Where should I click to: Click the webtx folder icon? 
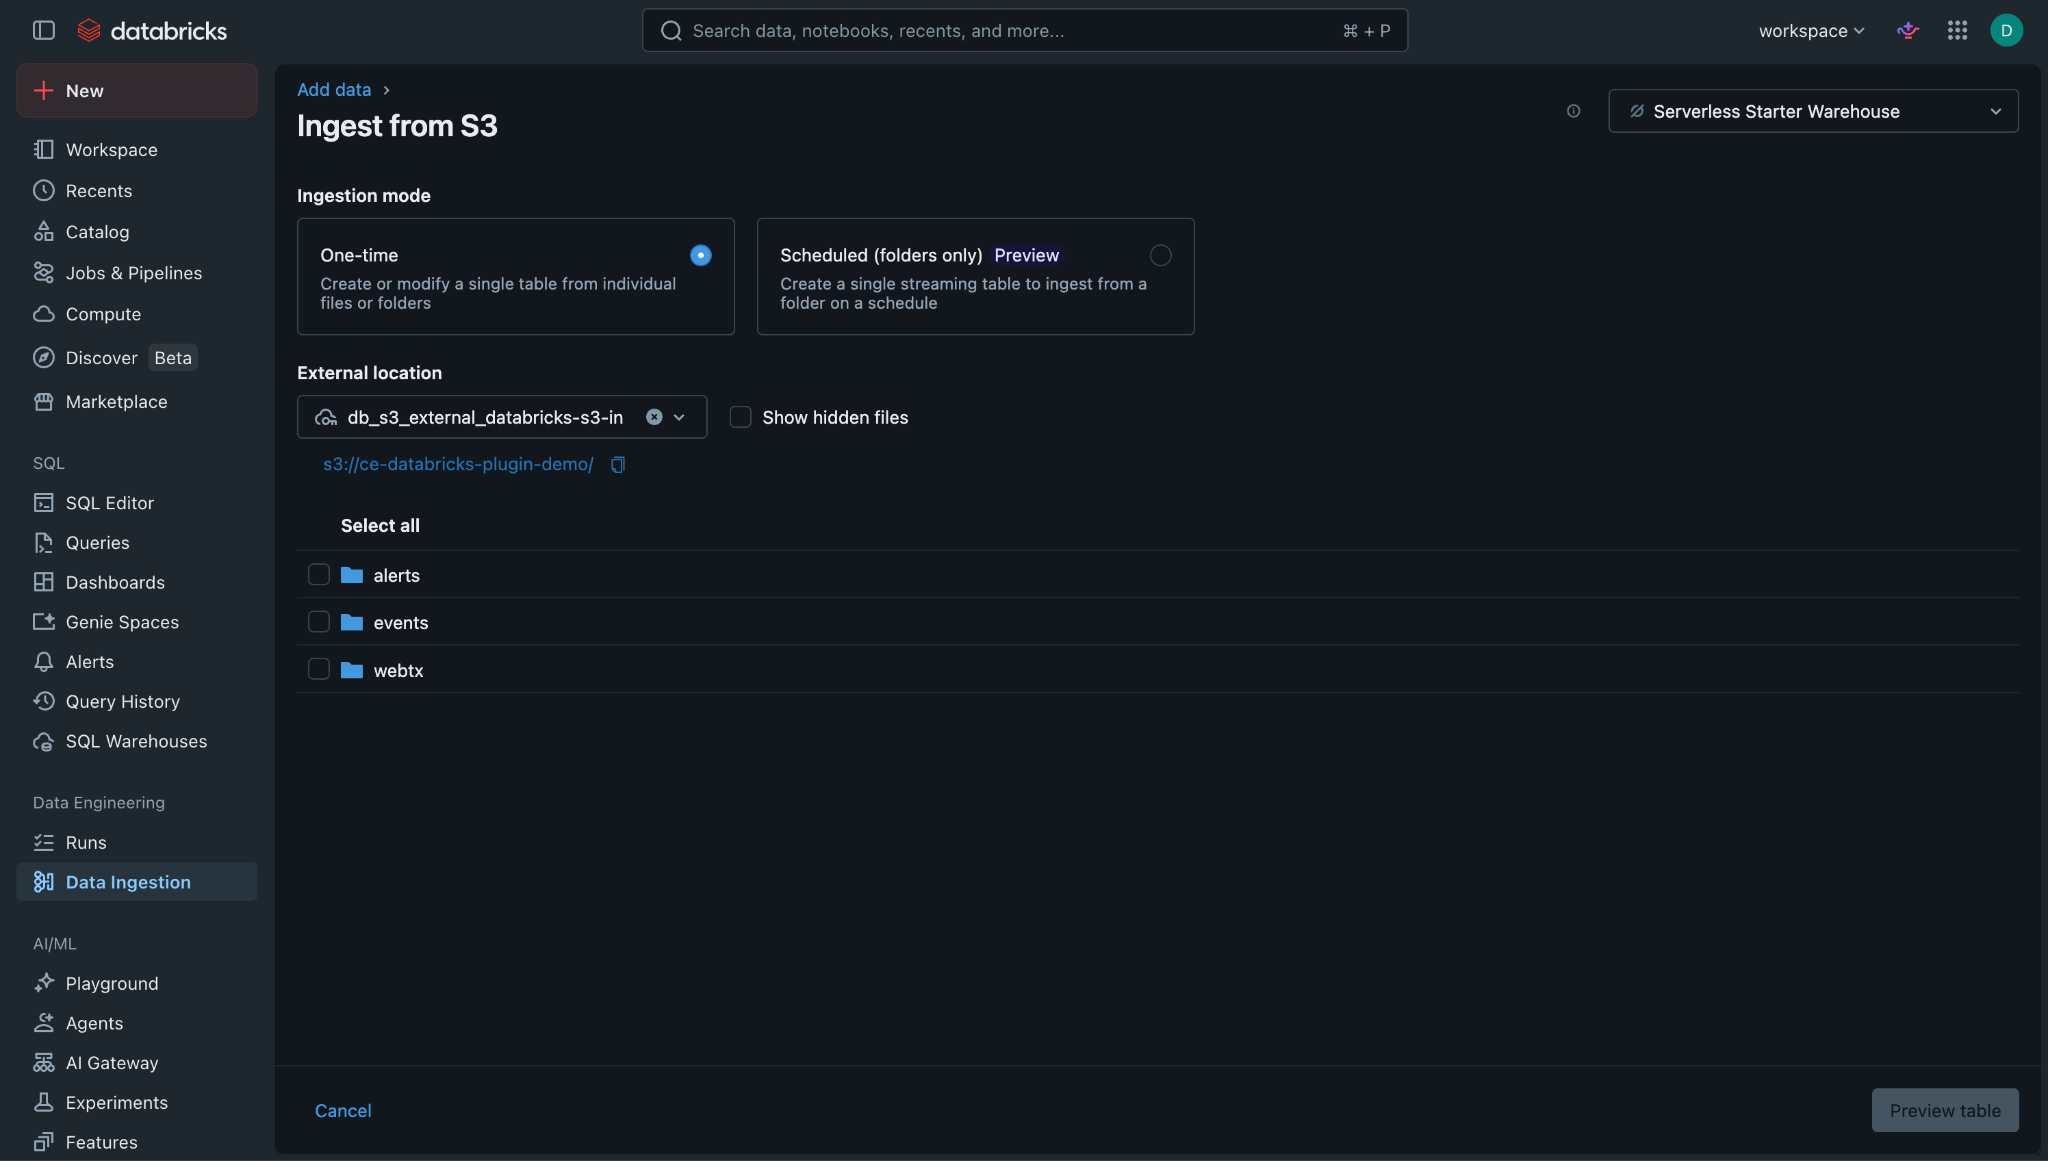tap(352, 670)
